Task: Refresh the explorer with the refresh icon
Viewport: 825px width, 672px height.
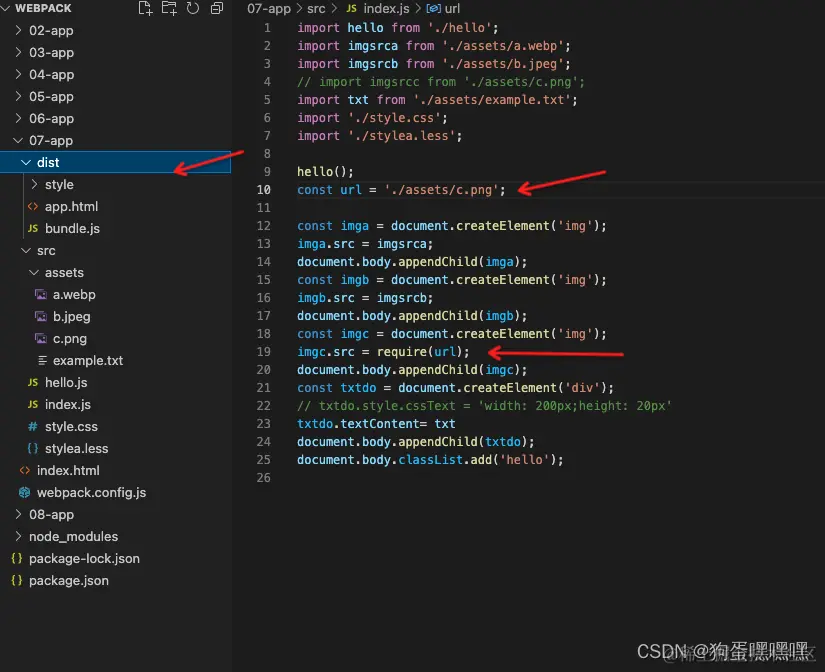Action: click(x=193, y=8)
